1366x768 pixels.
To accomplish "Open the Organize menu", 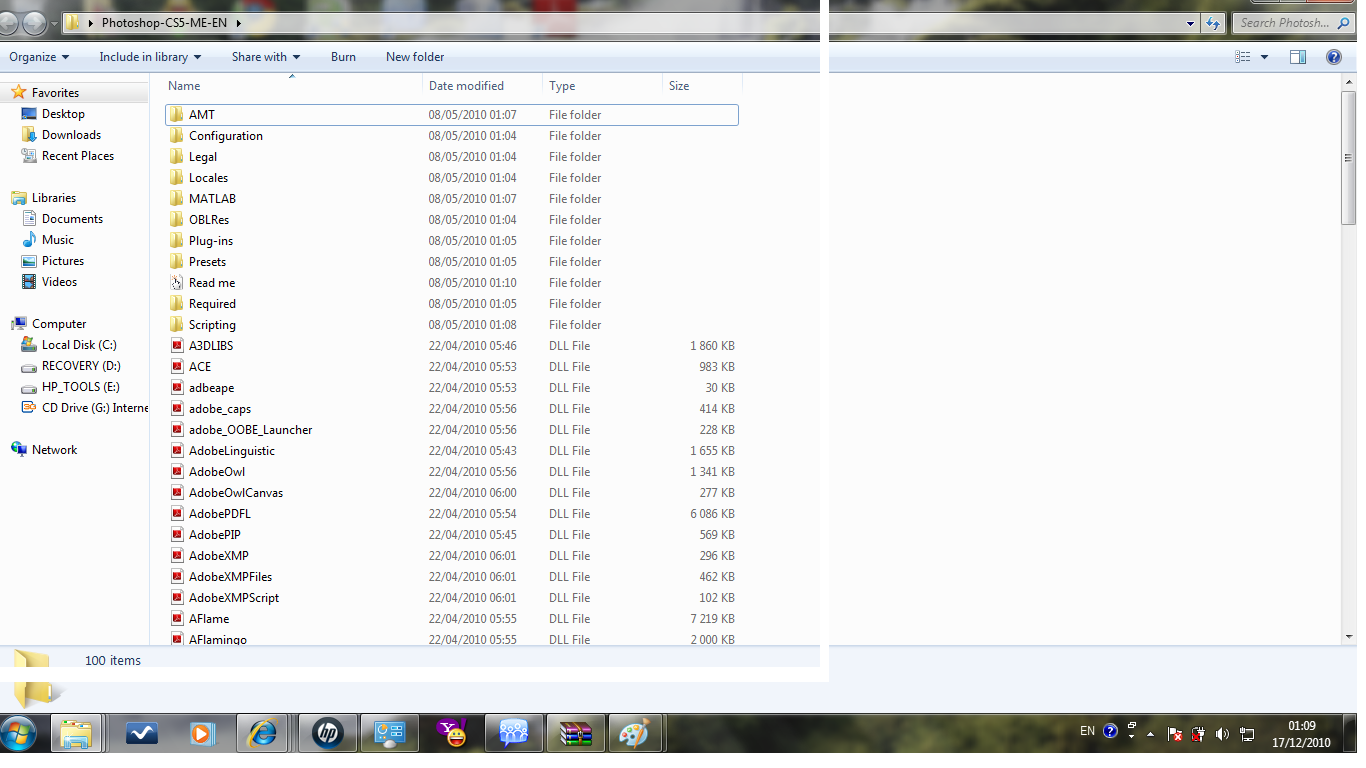I will (39, 57).
